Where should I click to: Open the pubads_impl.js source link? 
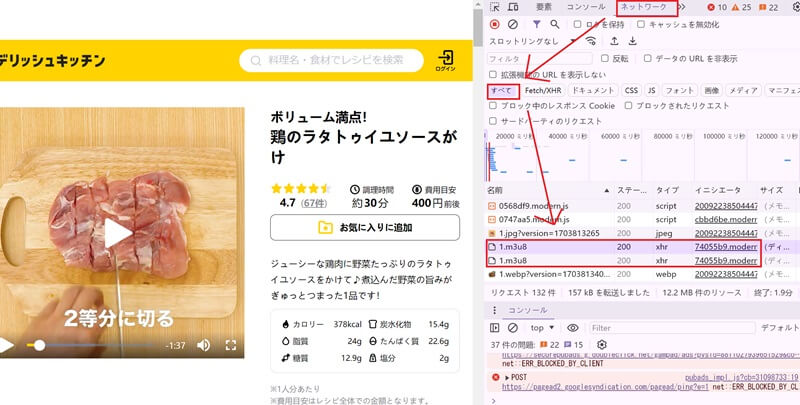click(x=741, y=377)
